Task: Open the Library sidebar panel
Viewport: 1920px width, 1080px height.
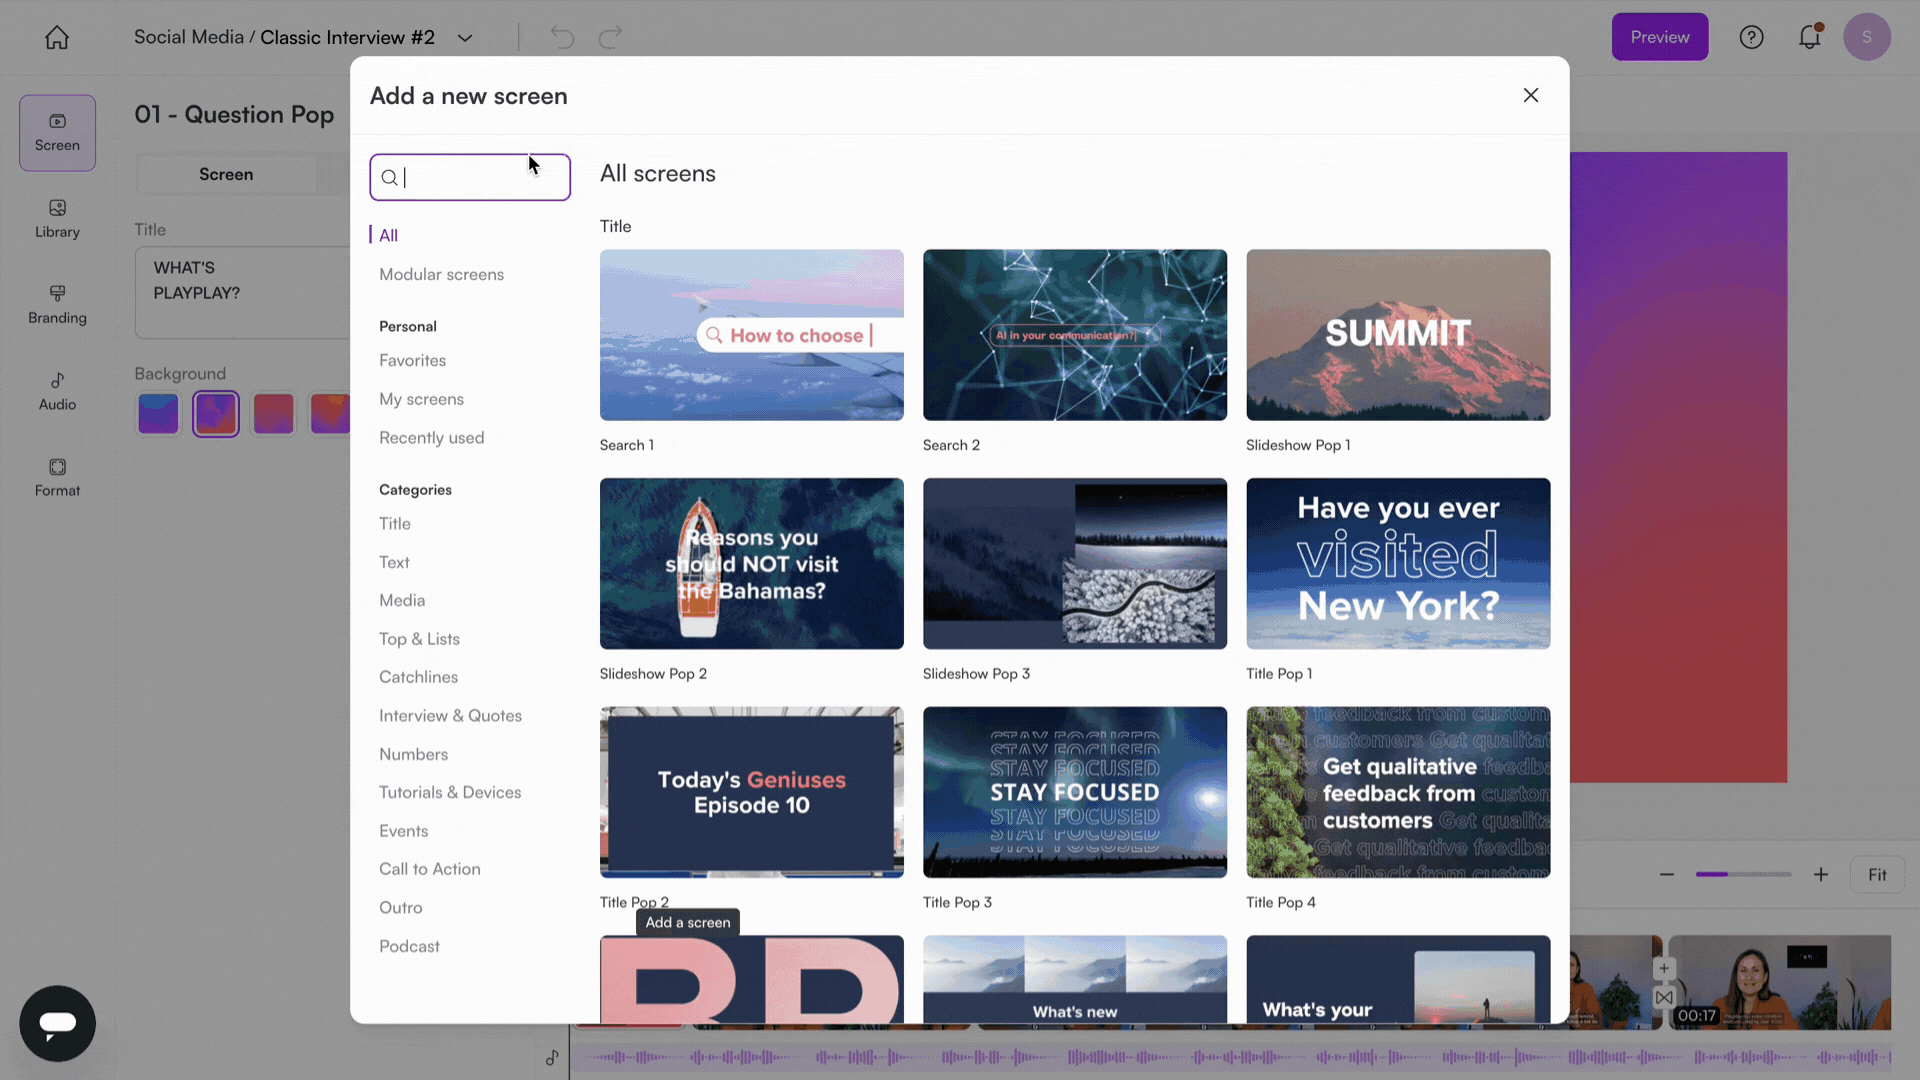Action: [57, 218]
